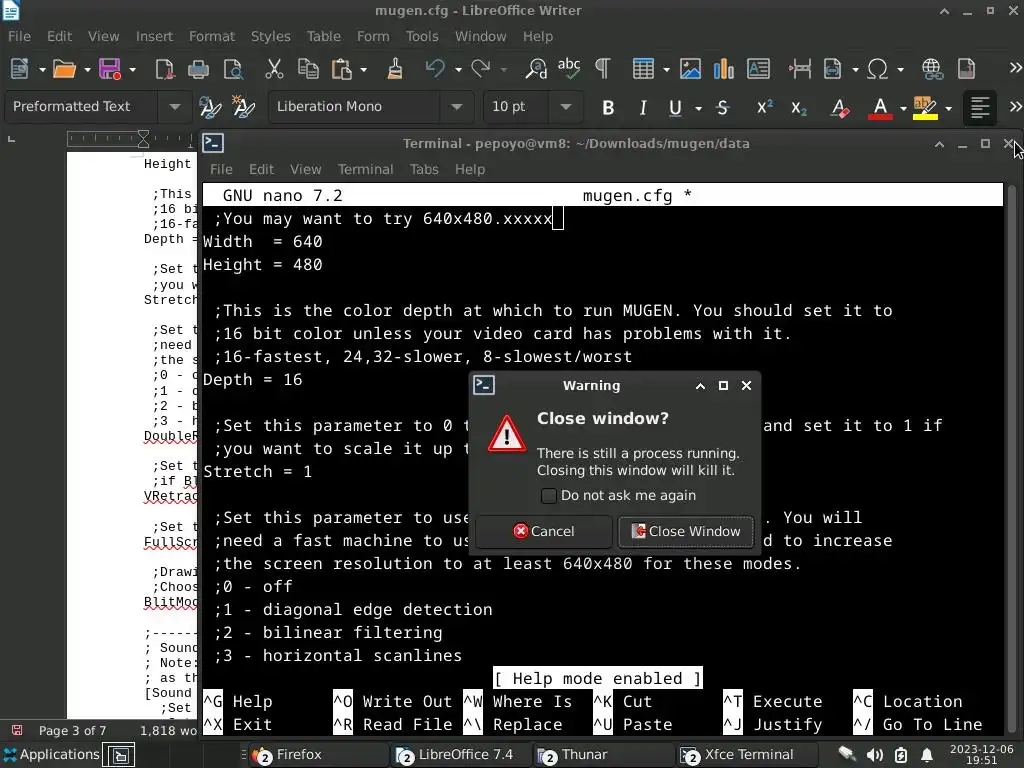1024x768 pixels.
Task: Click Export as PDF icon
Action: [164, 69]
